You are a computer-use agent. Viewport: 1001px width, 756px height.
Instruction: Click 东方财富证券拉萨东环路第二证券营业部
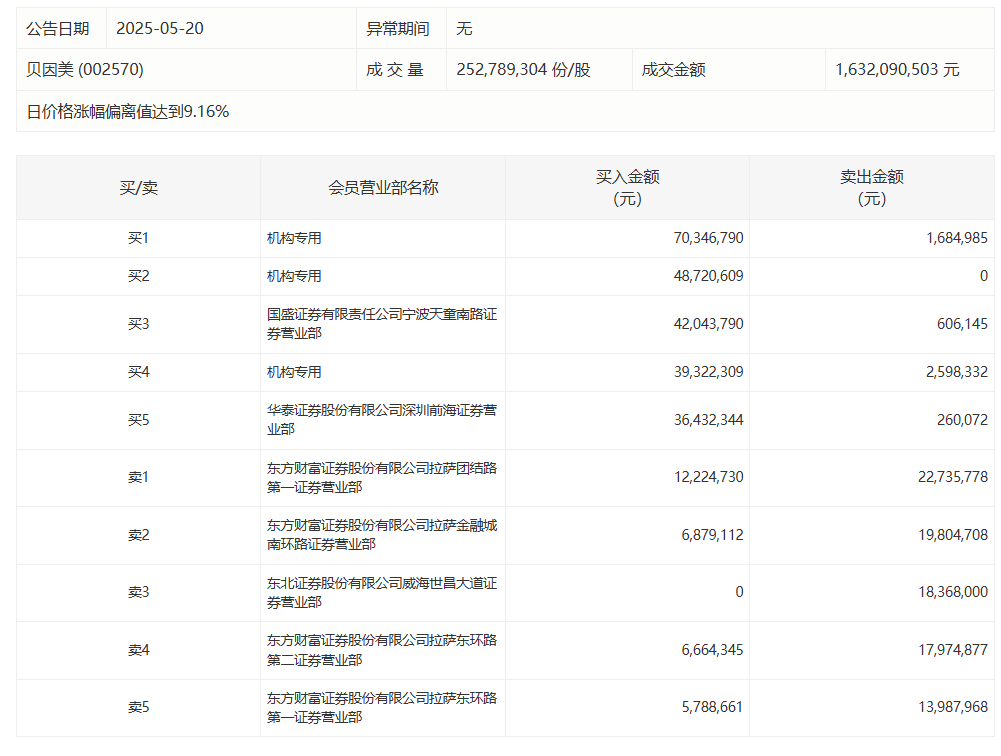coord(382,650)
